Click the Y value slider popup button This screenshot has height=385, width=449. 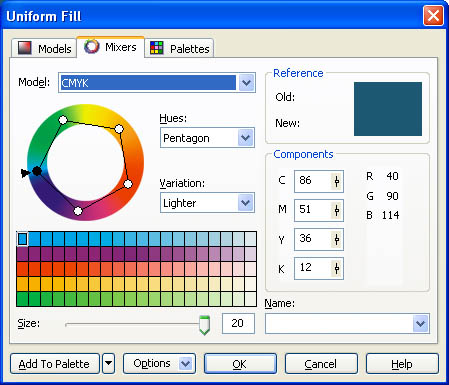337,239
